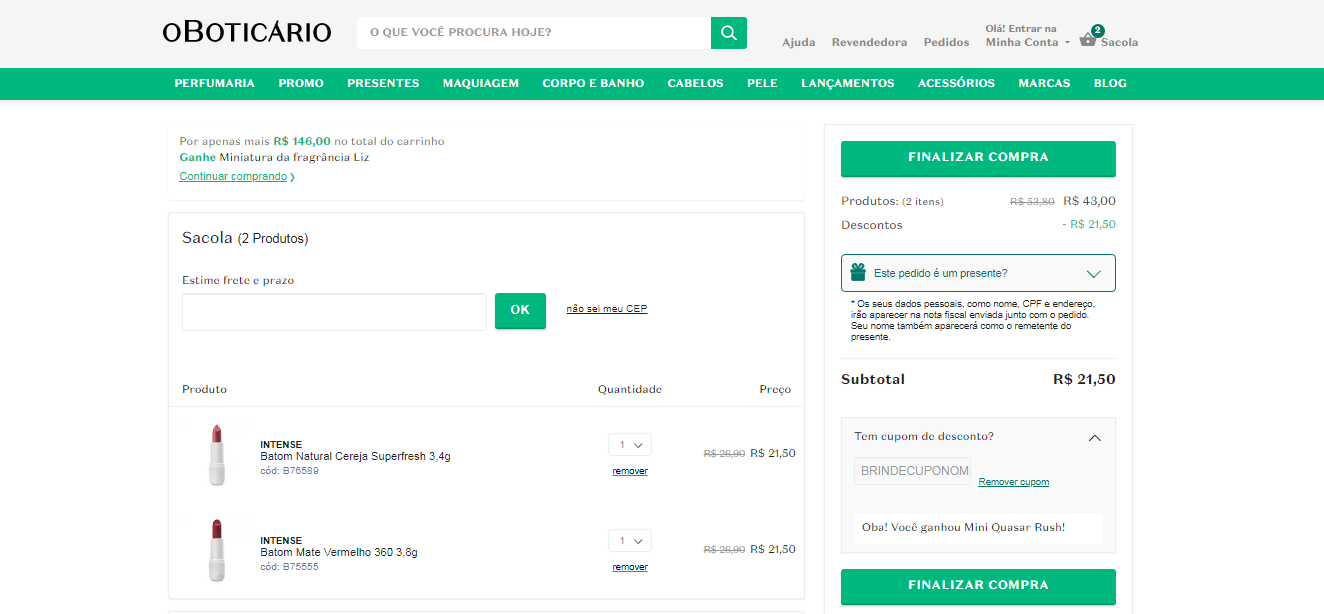Open the Marcas menu
This screenshot has width=1324, height=614.
click(1044, 83)
